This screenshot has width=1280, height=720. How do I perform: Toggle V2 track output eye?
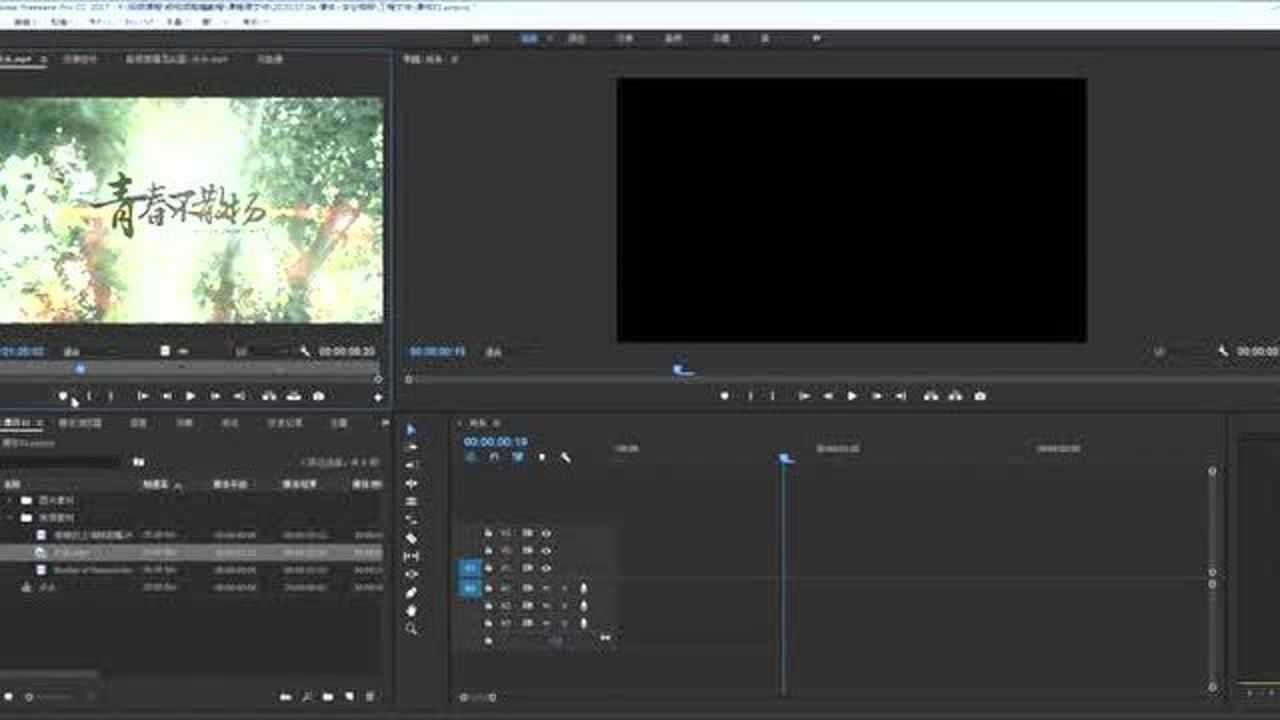click(546, 550)
